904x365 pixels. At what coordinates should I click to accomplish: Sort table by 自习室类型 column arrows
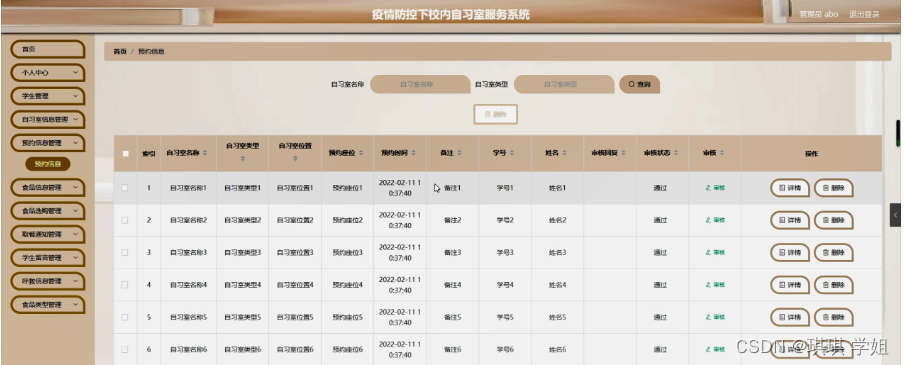tap(242, 159)
